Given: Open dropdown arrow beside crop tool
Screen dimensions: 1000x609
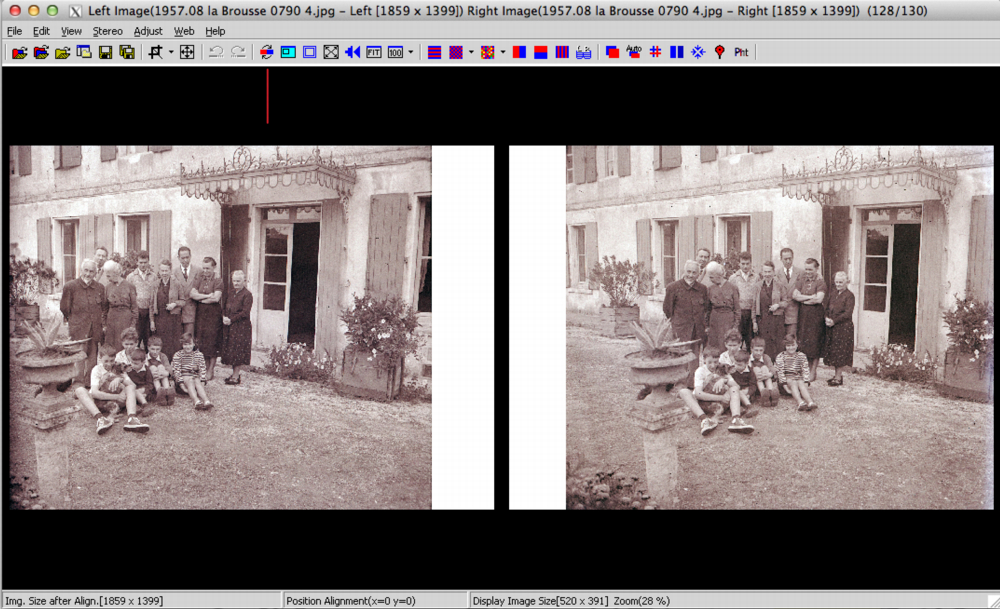Looking at the screenshot, I should (x=171, y=52).
